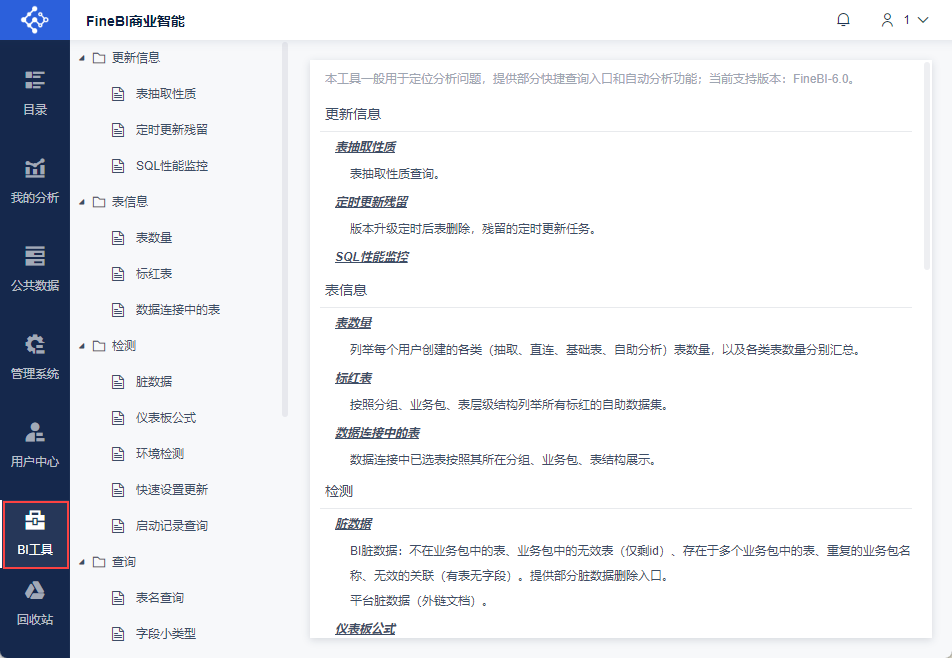Collapse the 检测 folder arrow
The width and height of the screenshot is (952, 658).
(x=82, y=346)
